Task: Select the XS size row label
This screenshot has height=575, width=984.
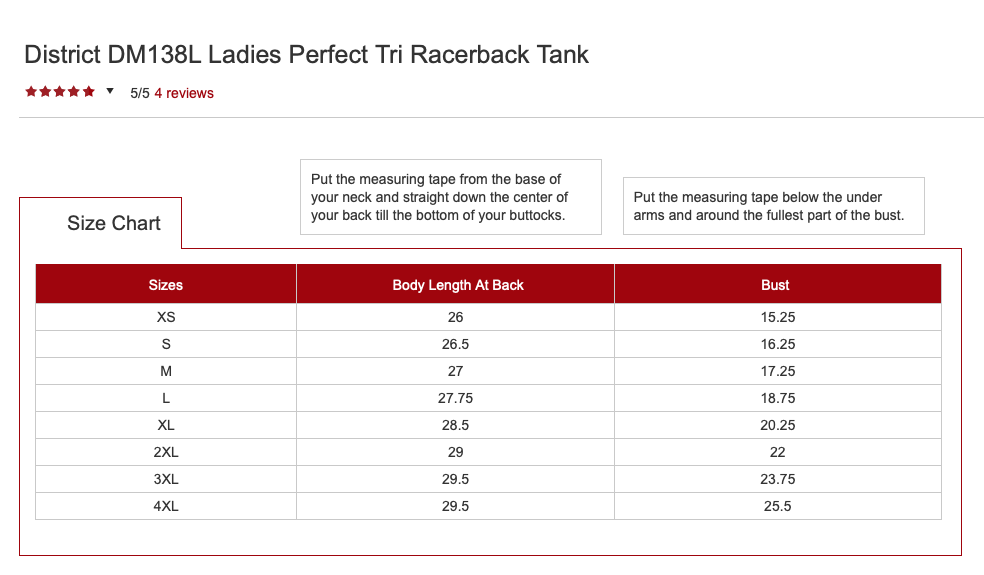Action: (x=166, y=317)
